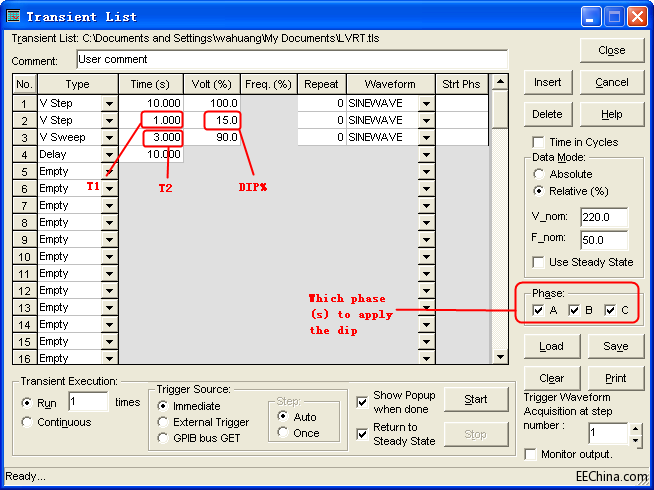Viewport: 654px width, 490px height.
Task: Open Type dropdown for row 1
Action: (109, 103)
